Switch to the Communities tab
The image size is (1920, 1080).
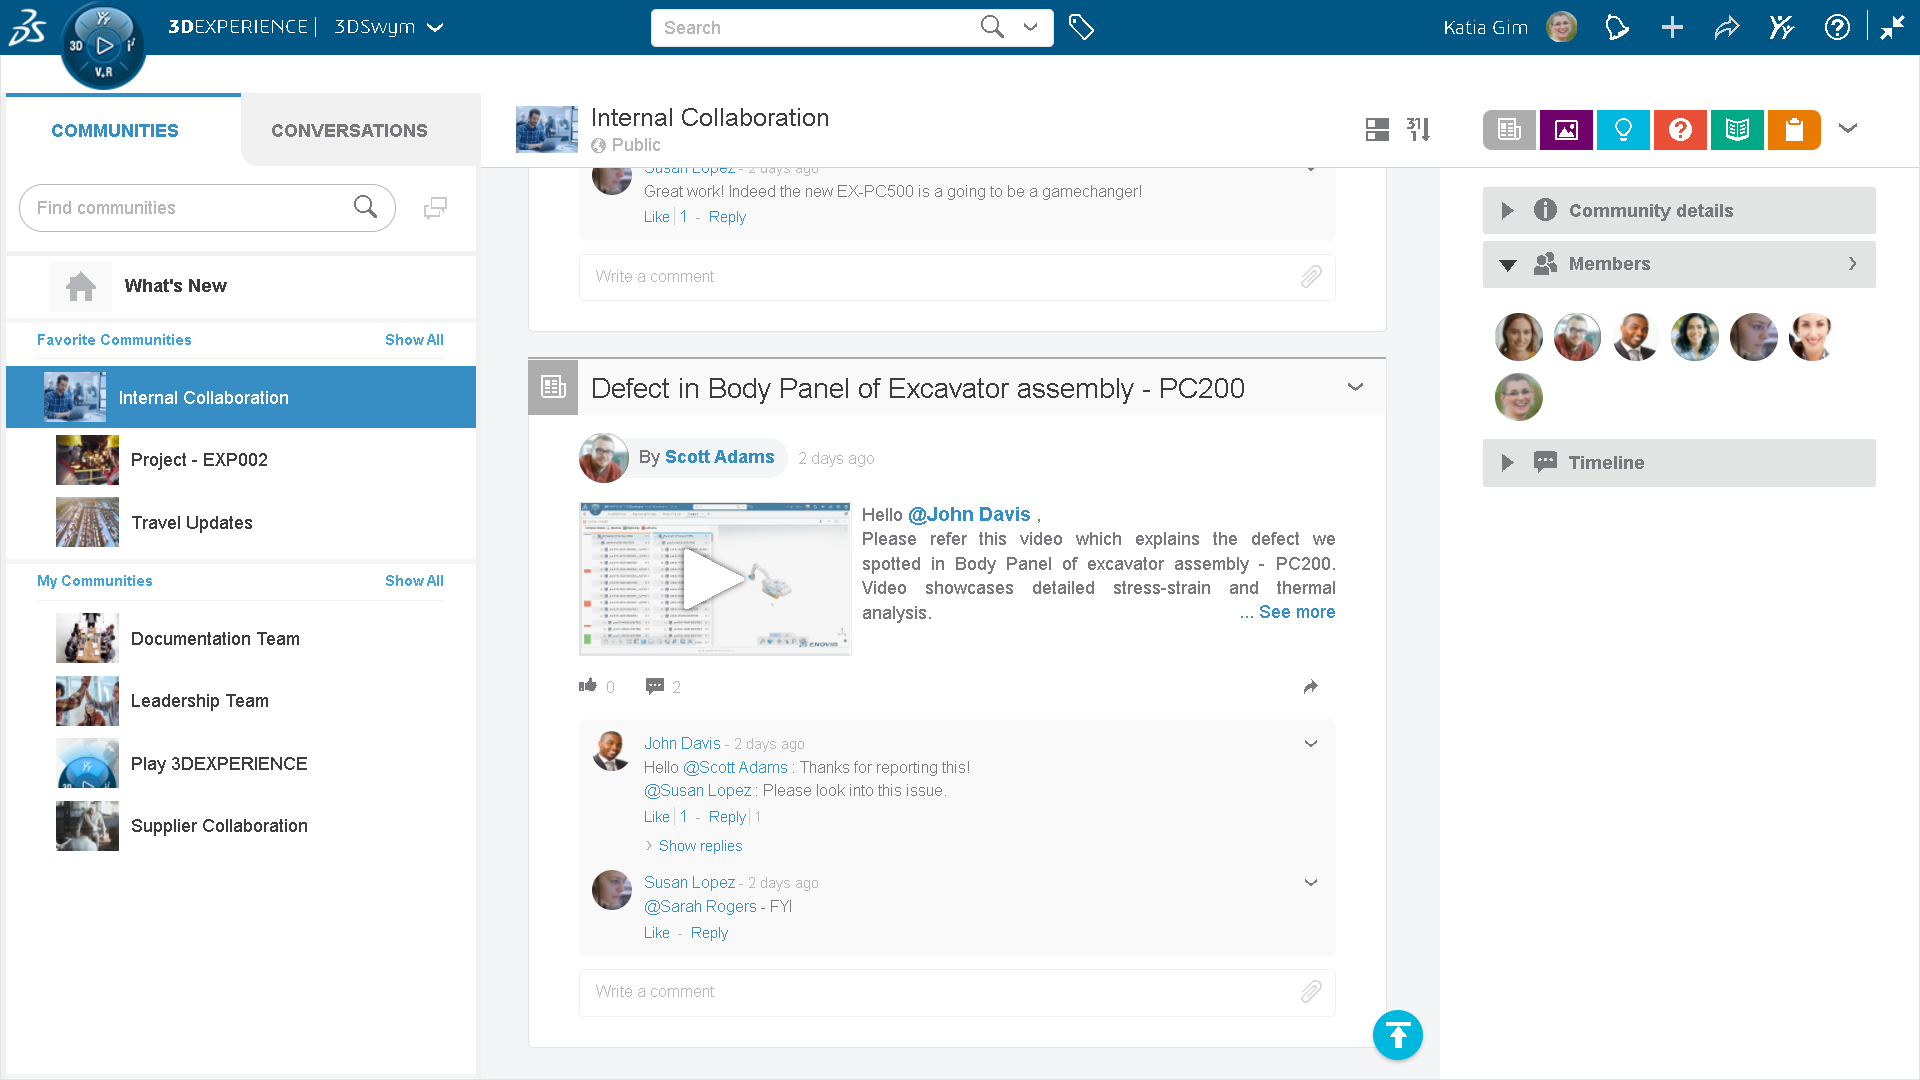click(x=115, y=131)
